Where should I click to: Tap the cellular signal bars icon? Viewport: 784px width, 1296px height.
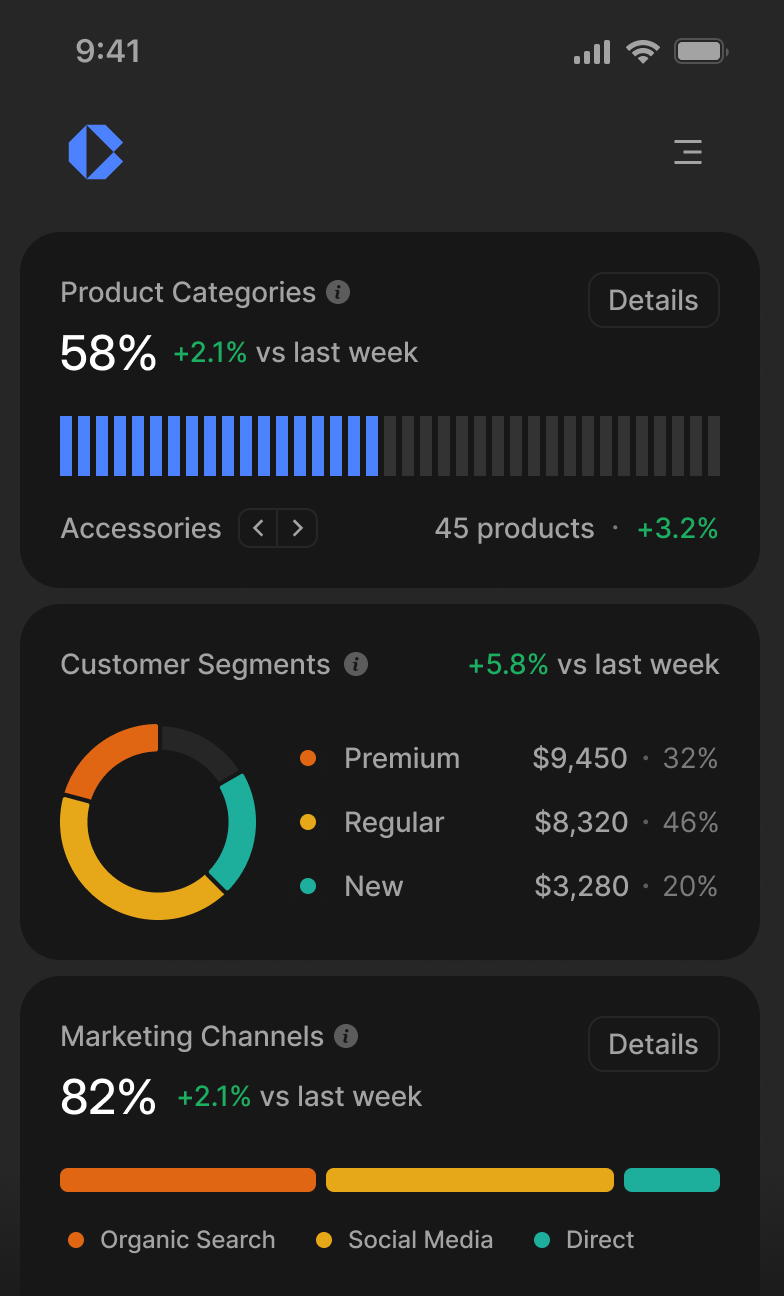(x=592, y=53)
